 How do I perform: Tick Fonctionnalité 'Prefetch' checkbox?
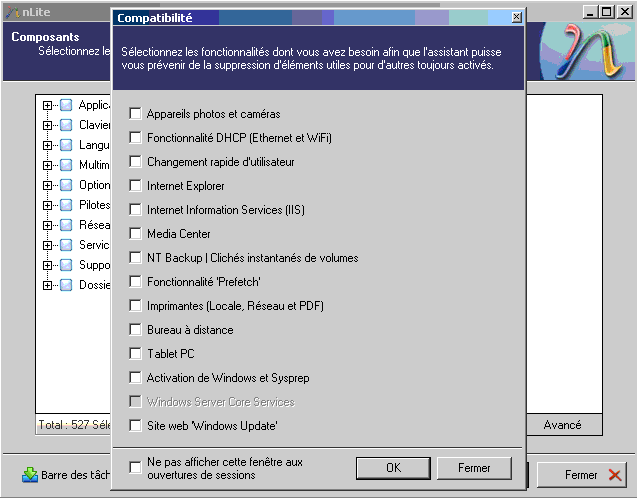click(135, 281)
